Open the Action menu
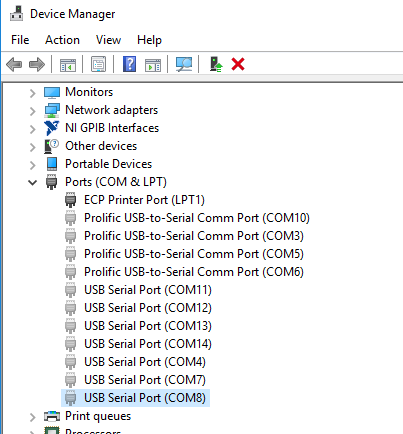 62,40
